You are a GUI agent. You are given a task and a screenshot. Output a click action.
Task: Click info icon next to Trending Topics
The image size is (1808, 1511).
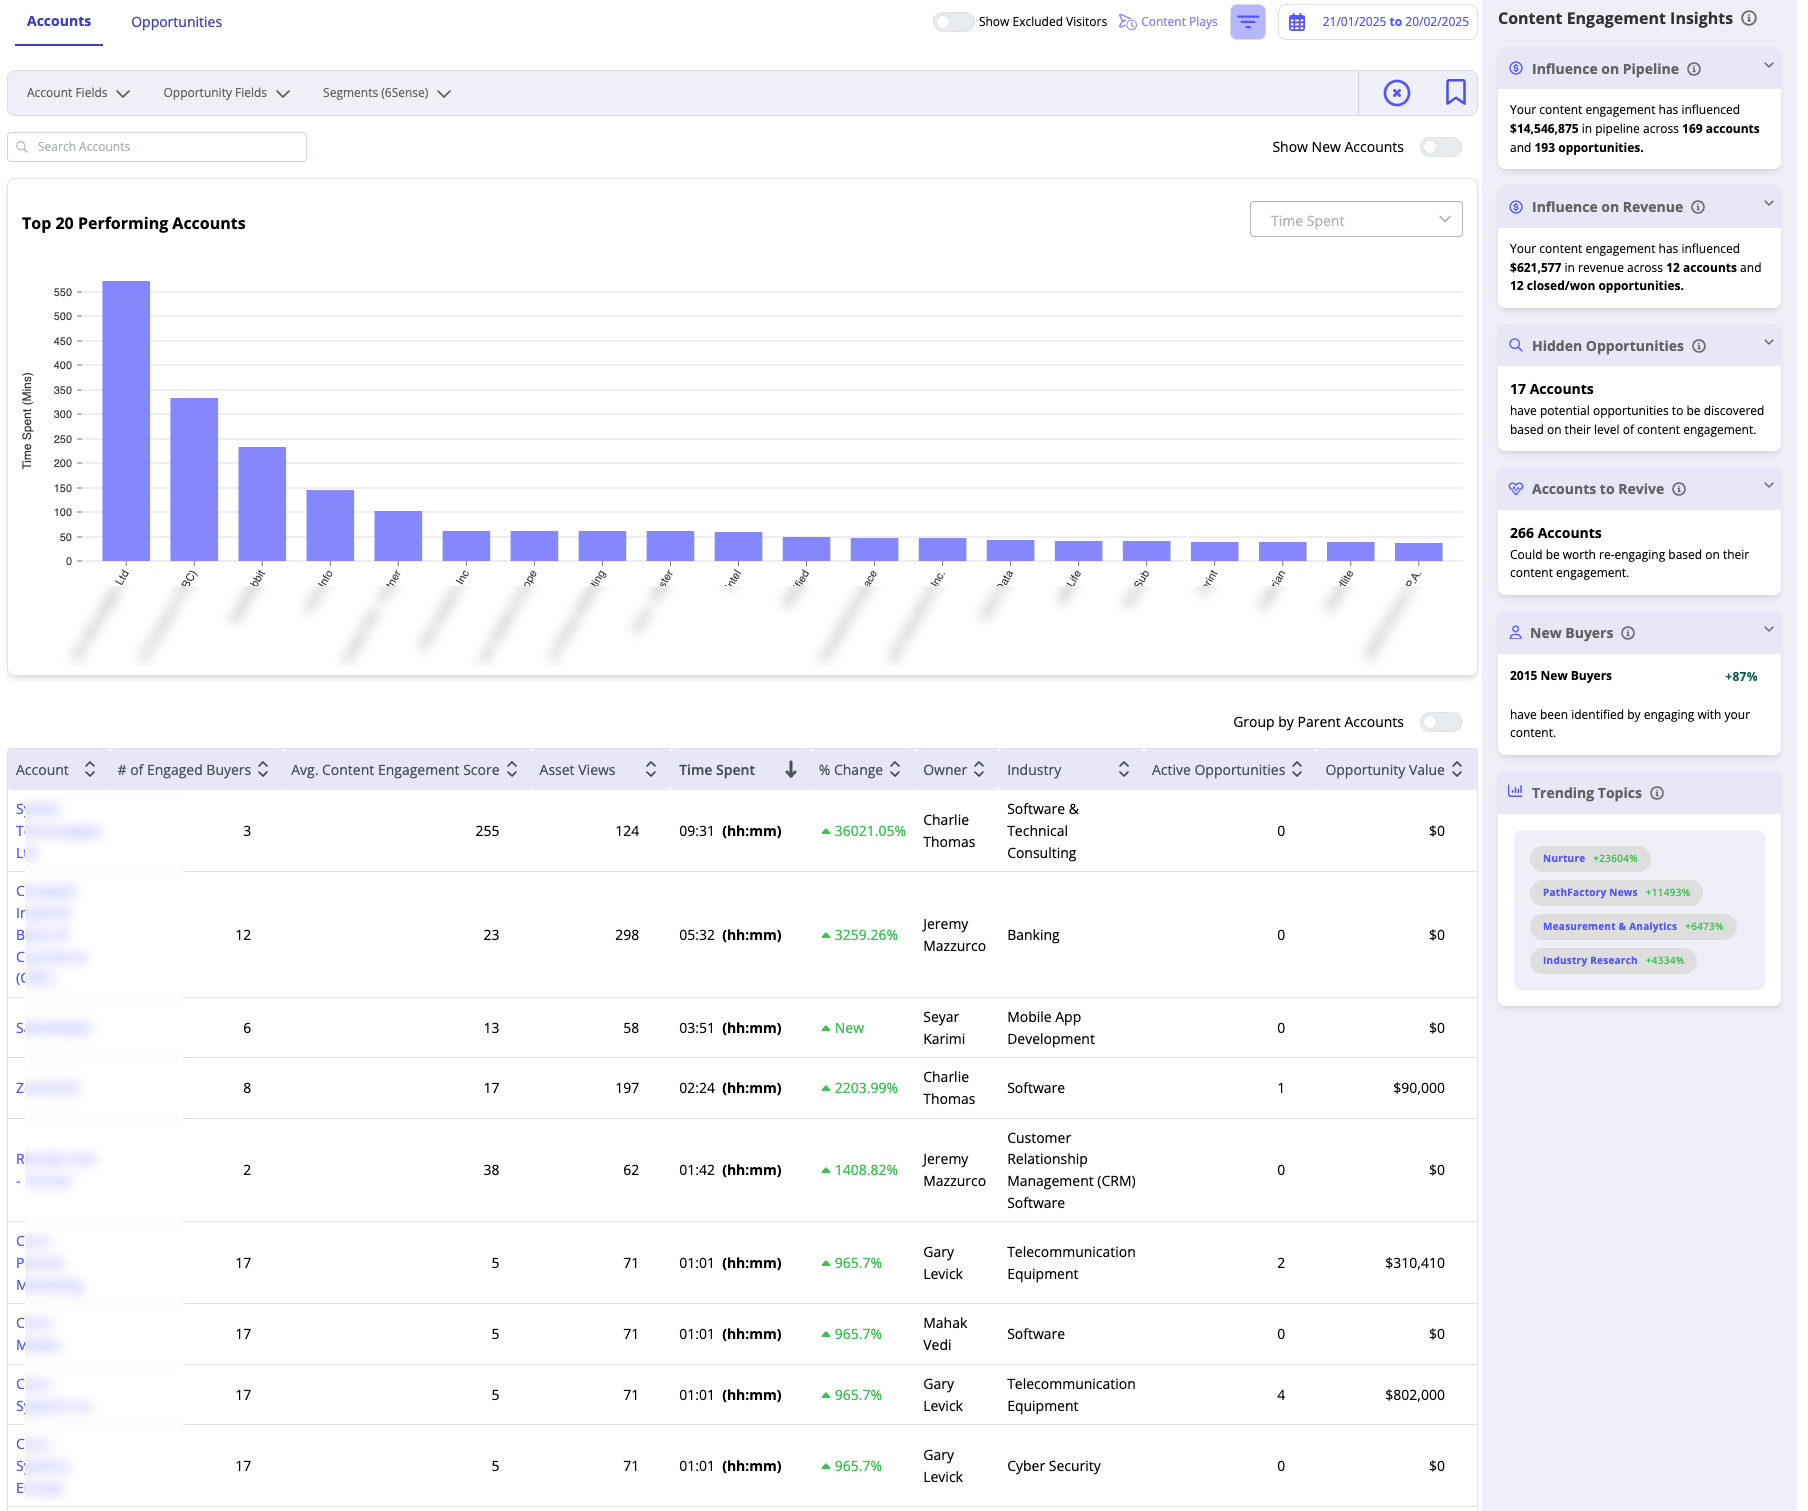click(1657, 793)
